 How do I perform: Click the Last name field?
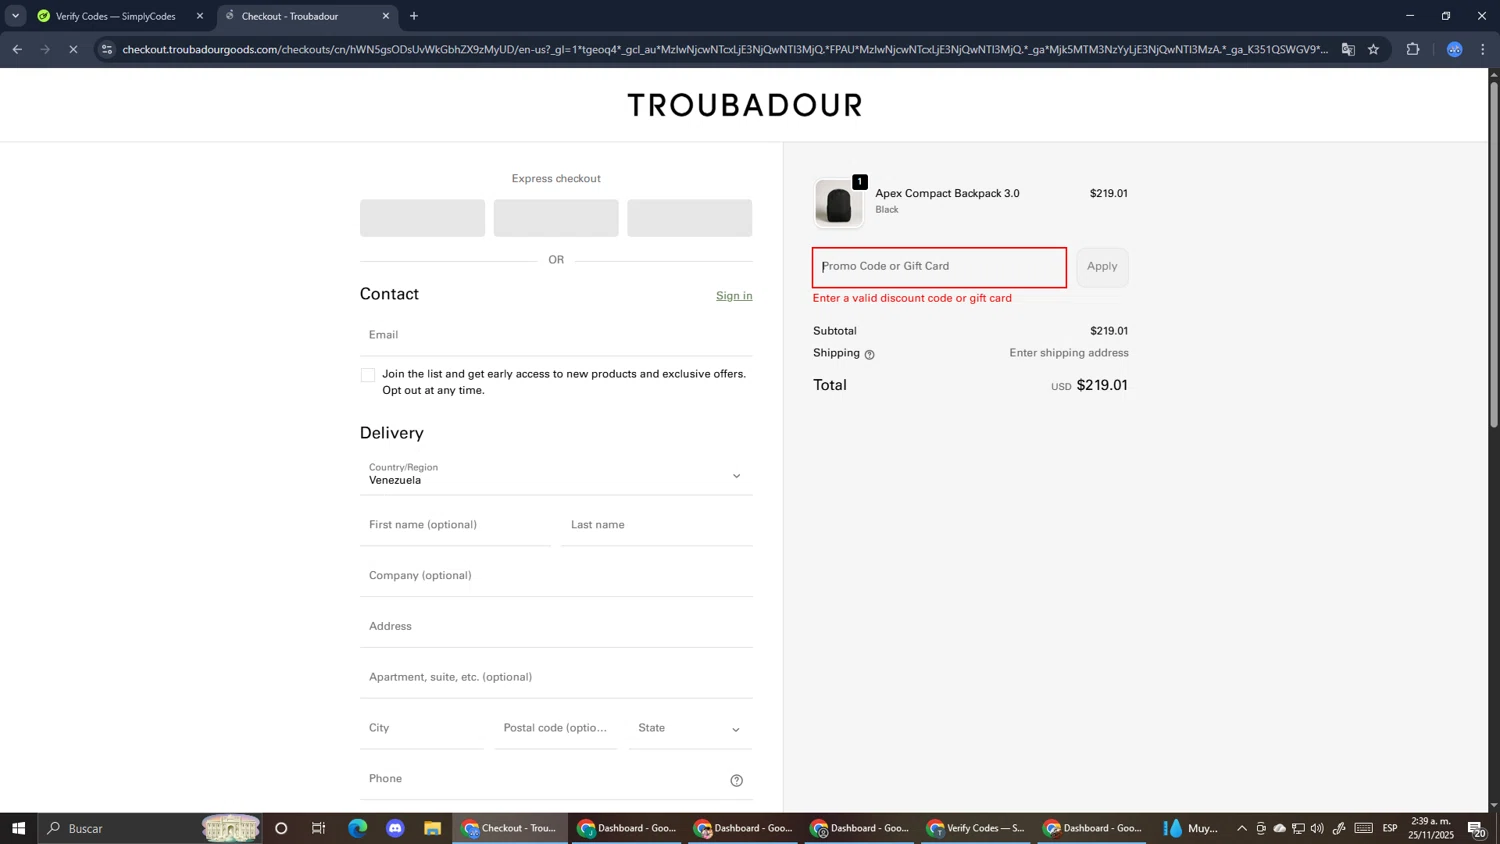(x=657, y=525)
